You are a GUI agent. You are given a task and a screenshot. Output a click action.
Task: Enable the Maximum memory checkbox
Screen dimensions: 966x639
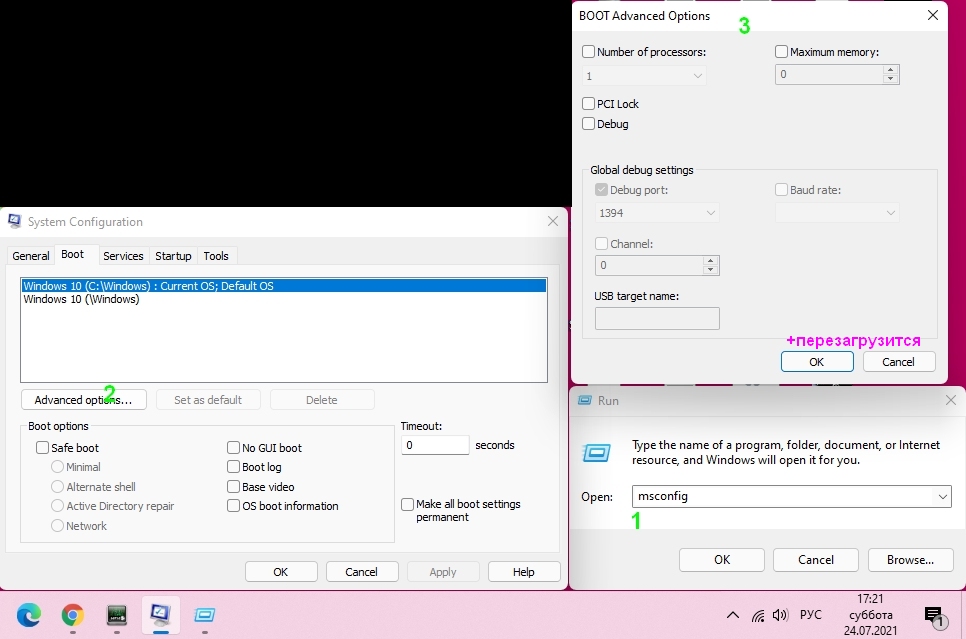tap(781, 52)
